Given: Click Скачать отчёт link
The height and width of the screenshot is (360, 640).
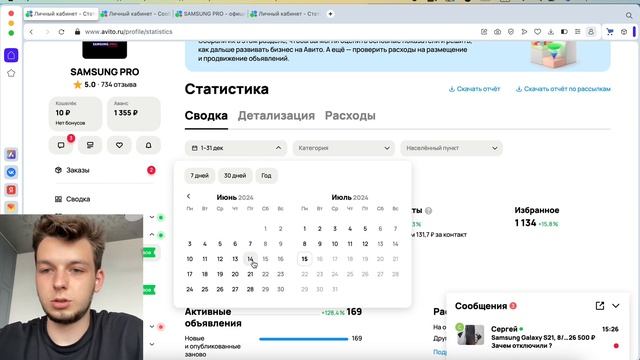Looking at the screenshot, I should click(474, 89).
